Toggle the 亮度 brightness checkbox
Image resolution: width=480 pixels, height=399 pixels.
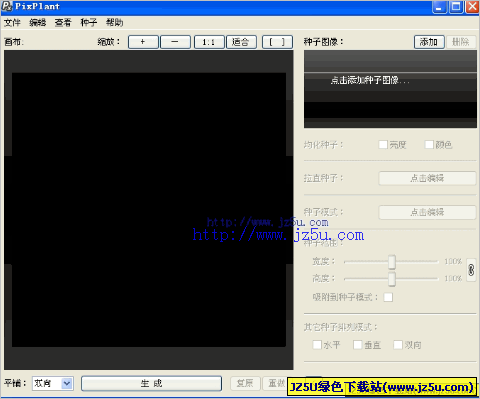[x=383, y=144]
